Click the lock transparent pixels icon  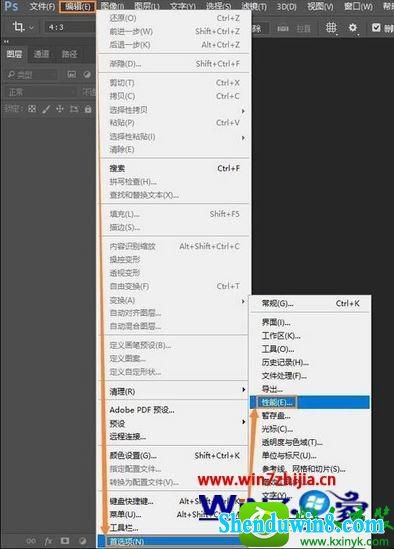[32, 109]
